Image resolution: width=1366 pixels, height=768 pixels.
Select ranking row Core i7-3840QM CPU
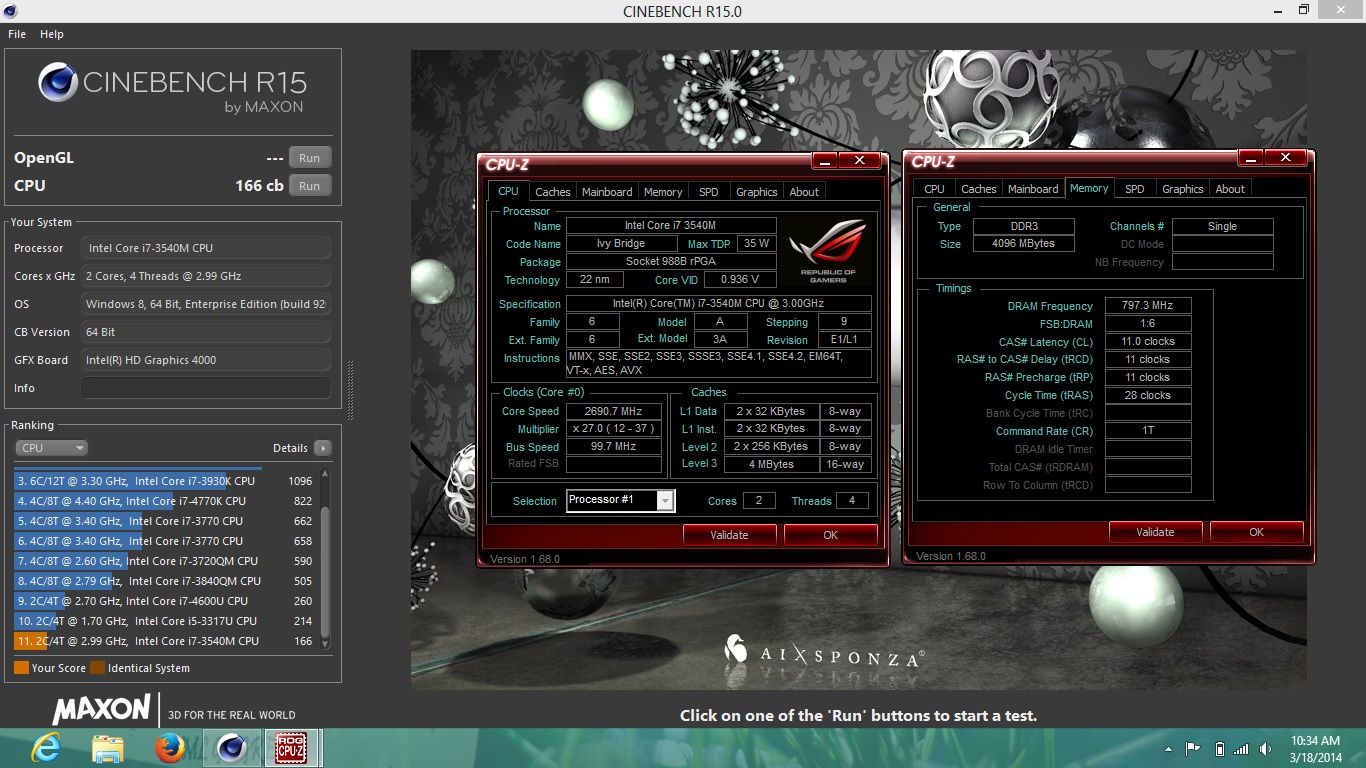[x=164, y=581]
